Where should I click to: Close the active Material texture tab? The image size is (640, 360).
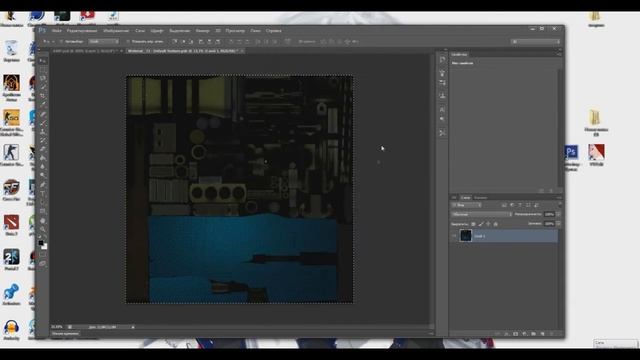[242, 51]
